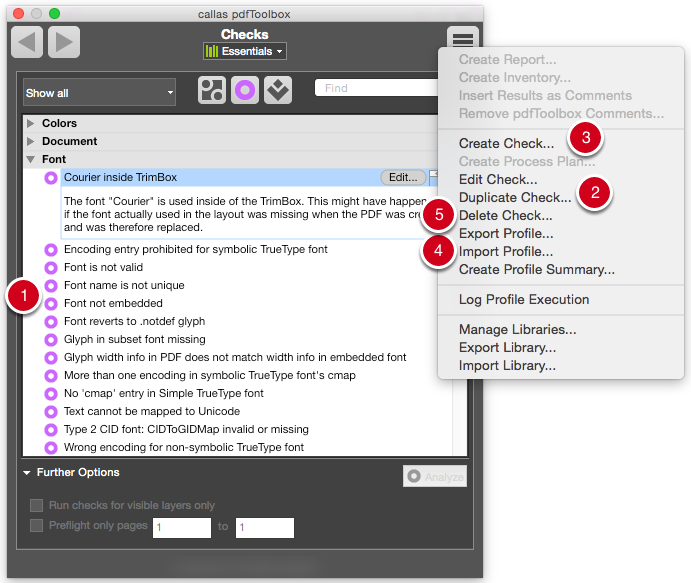Select the Fixups view icon

coord(278,90)
